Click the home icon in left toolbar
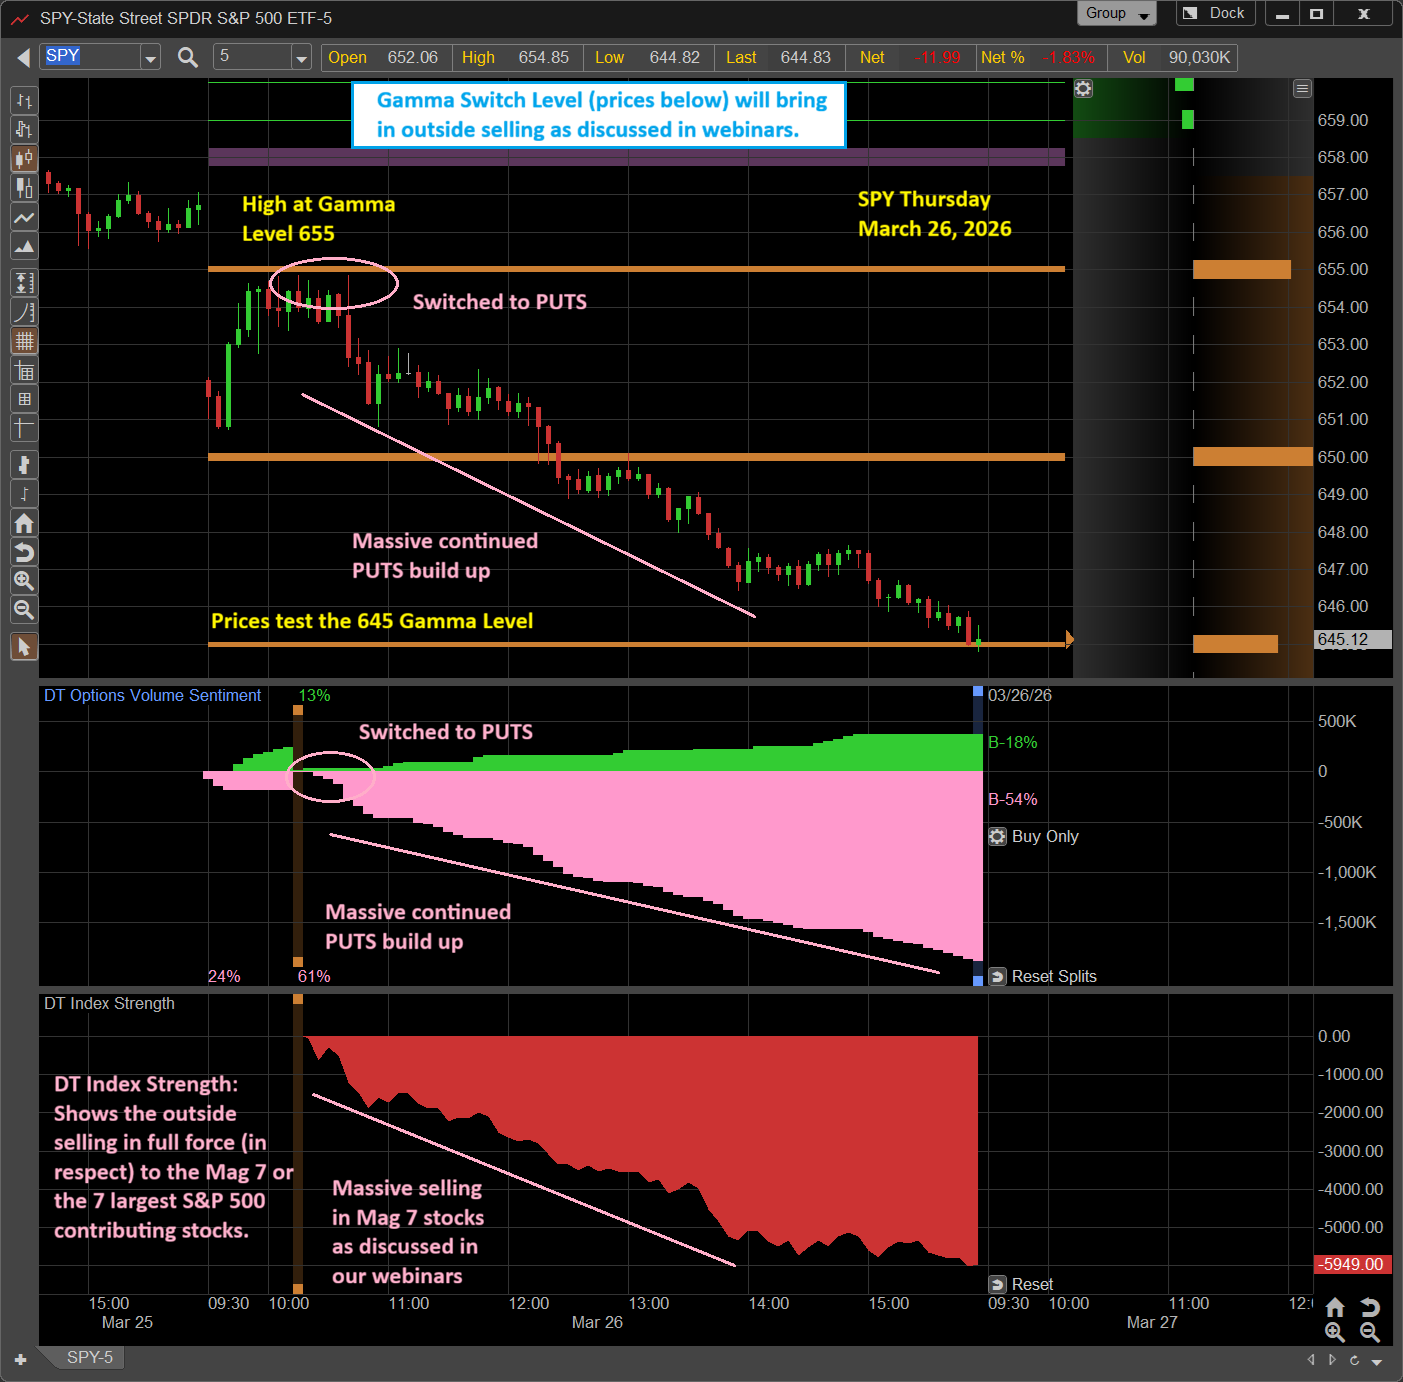The width and height of the screenshot is (1403, 1382). point(24,523)
